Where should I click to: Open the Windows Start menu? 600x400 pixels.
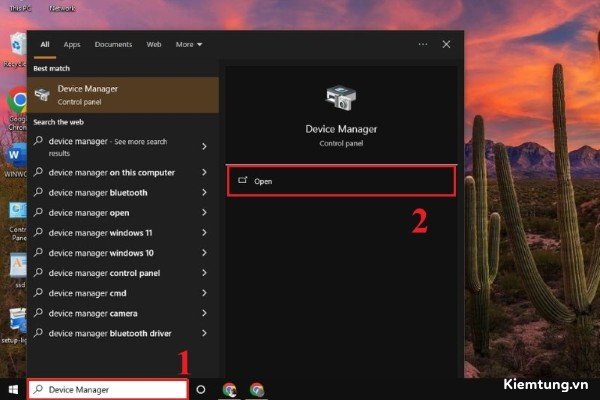pos(13,390)
